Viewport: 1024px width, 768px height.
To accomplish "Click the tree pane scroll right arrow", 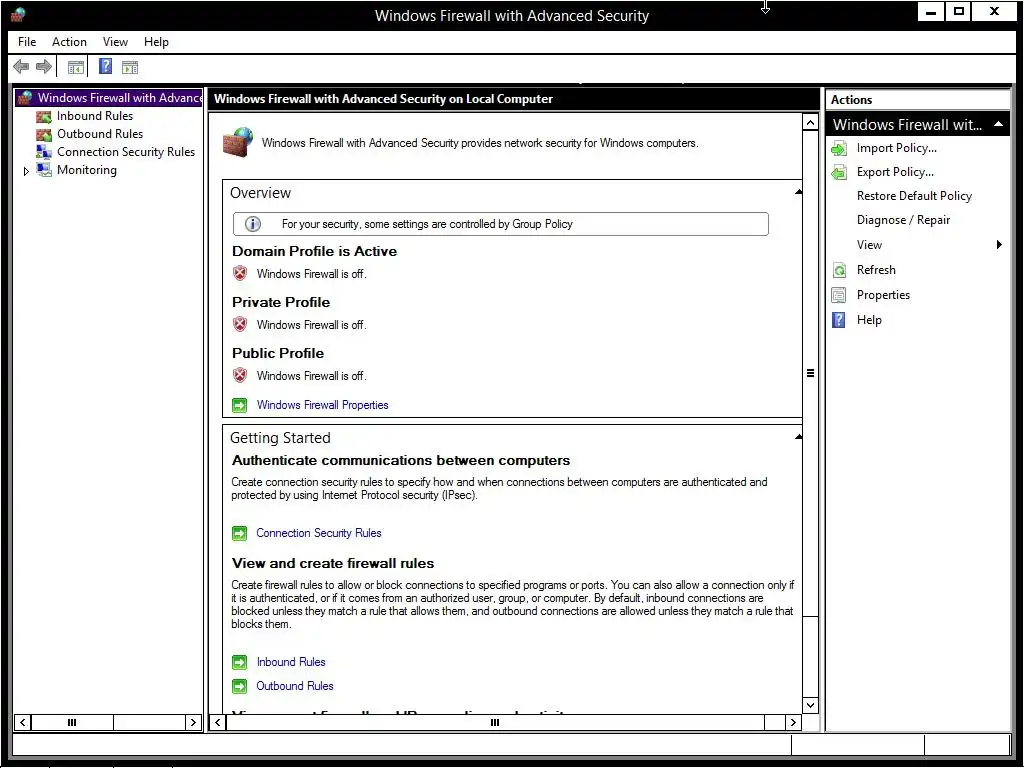I will (193, 722).
